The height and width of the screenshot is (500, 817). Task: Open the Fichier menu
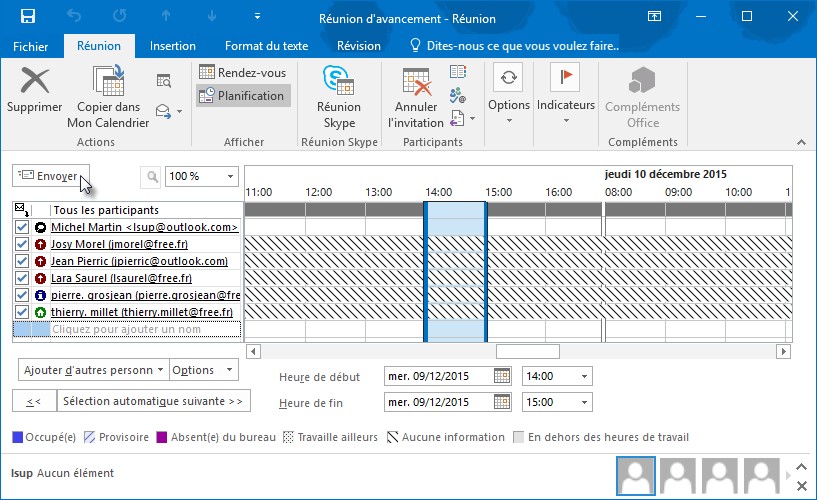30,46
